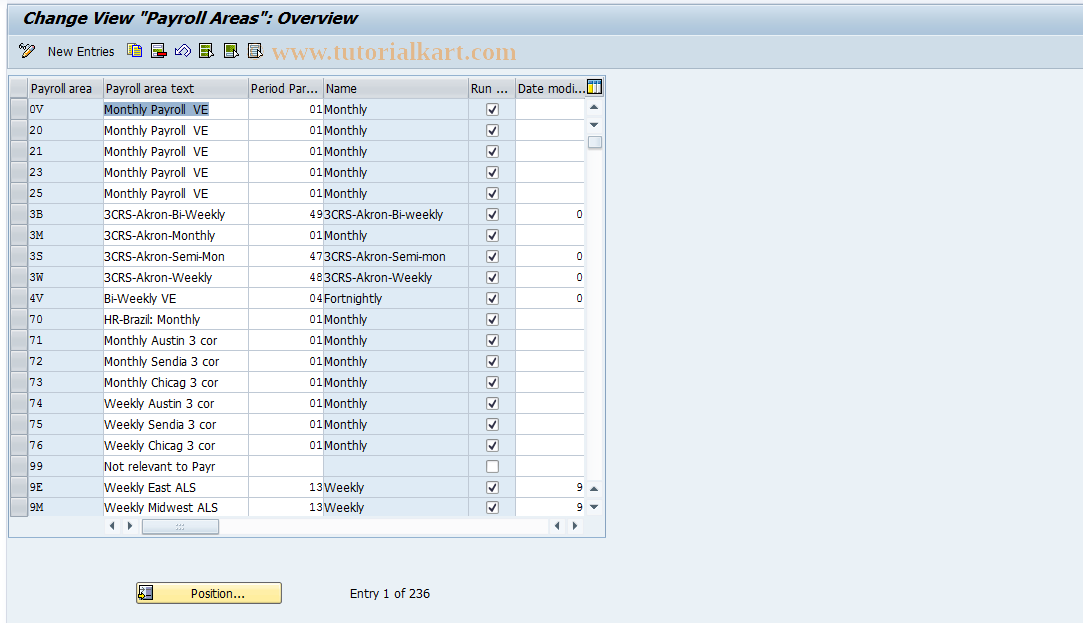Click the Display/Change toggle pencil icon
This screenshot has height=623, width=1083.
tap(27, 50)
